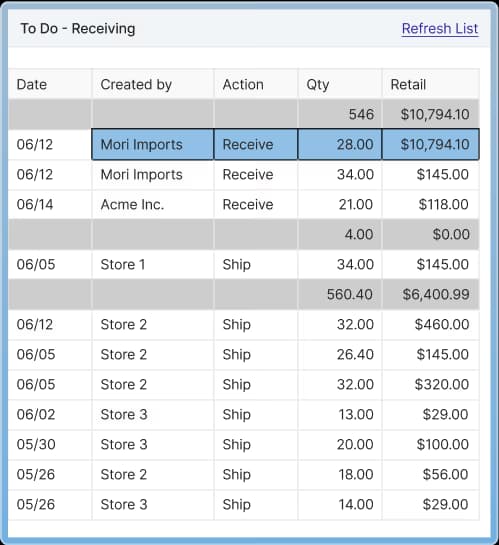This screenshot has height=545, width=499.
Task: Click the 06/02 Store 3 row
Action: (244, 414)
